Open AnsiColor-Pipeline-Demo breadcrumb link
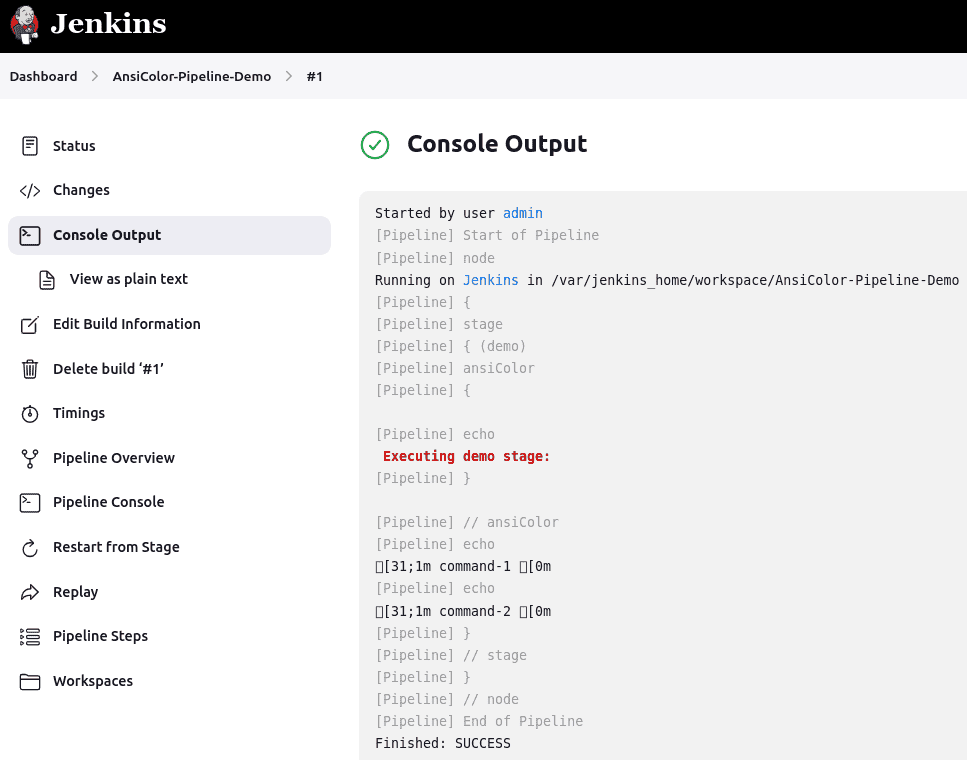Screen dimensions: 967x760 coord(192,76)
